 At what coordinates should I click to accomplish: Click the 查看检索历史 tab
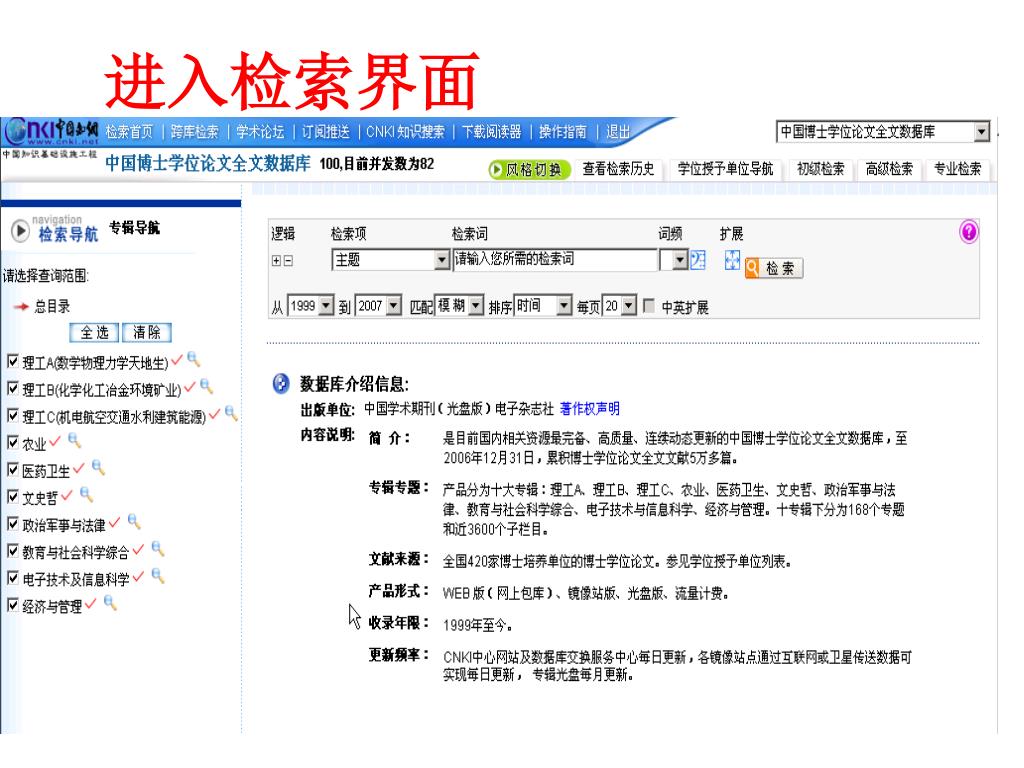tap(618, 169)
